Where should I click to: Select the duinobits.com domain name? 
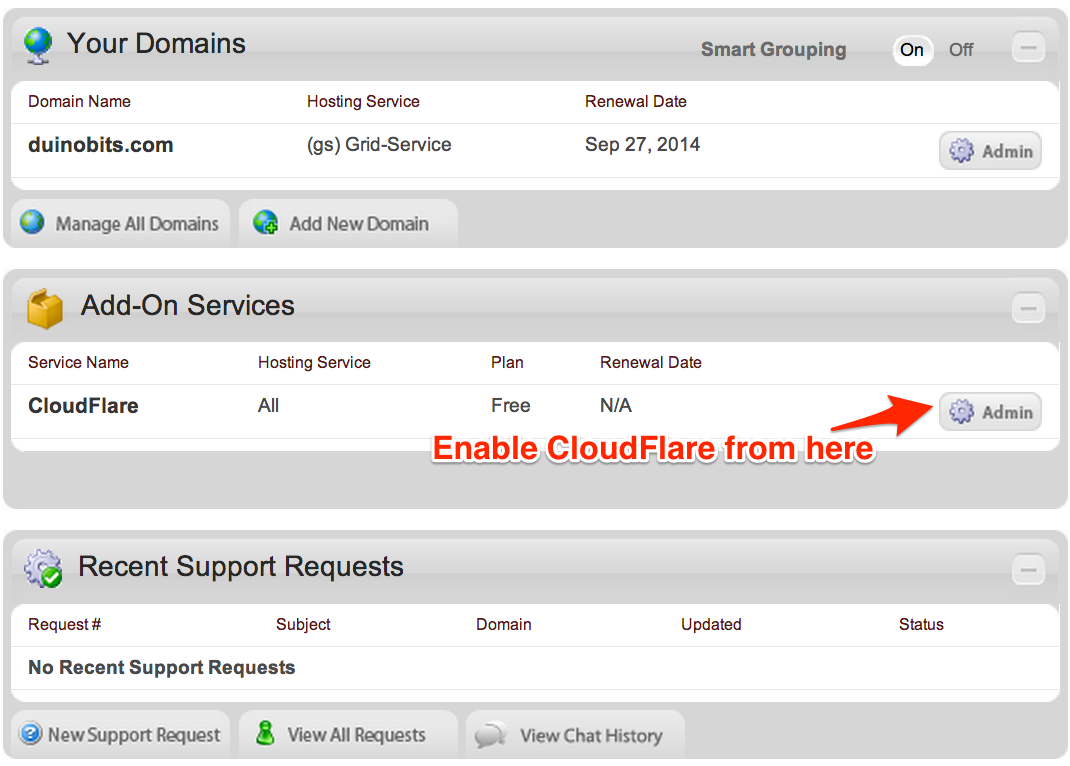(x=100, y=144)
